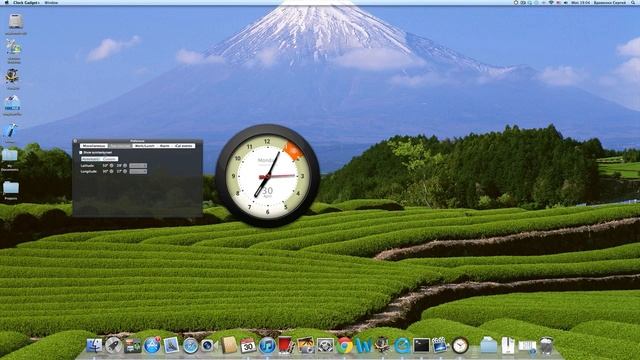
Task: Open the robot-figure Dock icon
Action: [x=382, y=345]
